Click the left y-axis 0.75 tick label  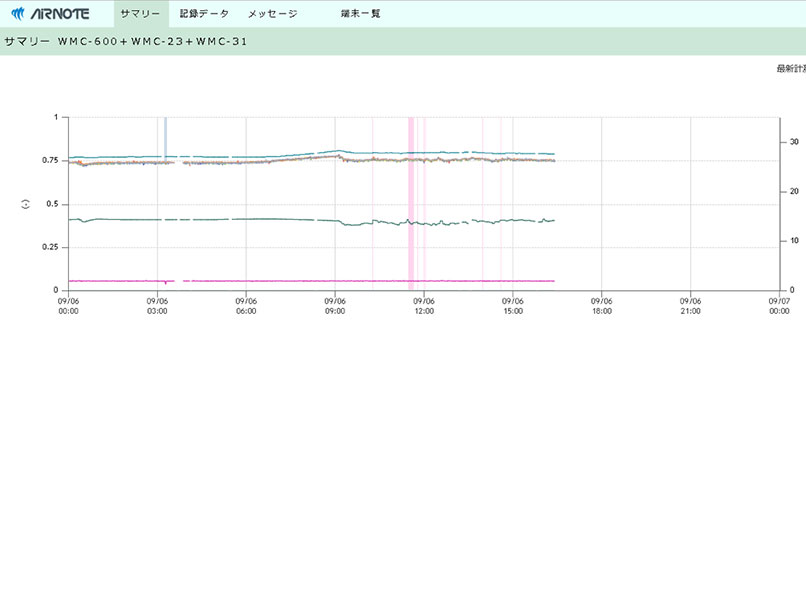[49, 160]
